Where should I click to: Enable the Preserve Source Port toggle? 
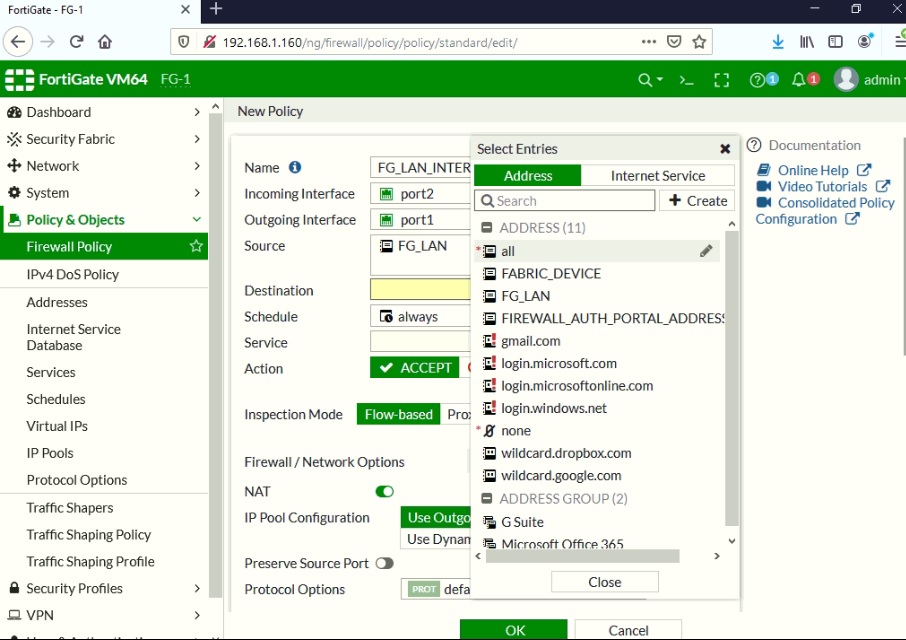tap(385, 563)
